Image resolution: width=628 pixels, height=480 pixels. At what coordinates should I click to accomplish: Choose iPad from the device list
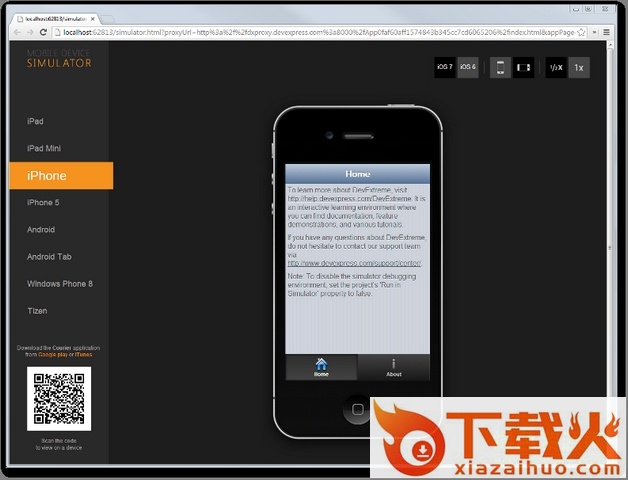tap(36, 121)
